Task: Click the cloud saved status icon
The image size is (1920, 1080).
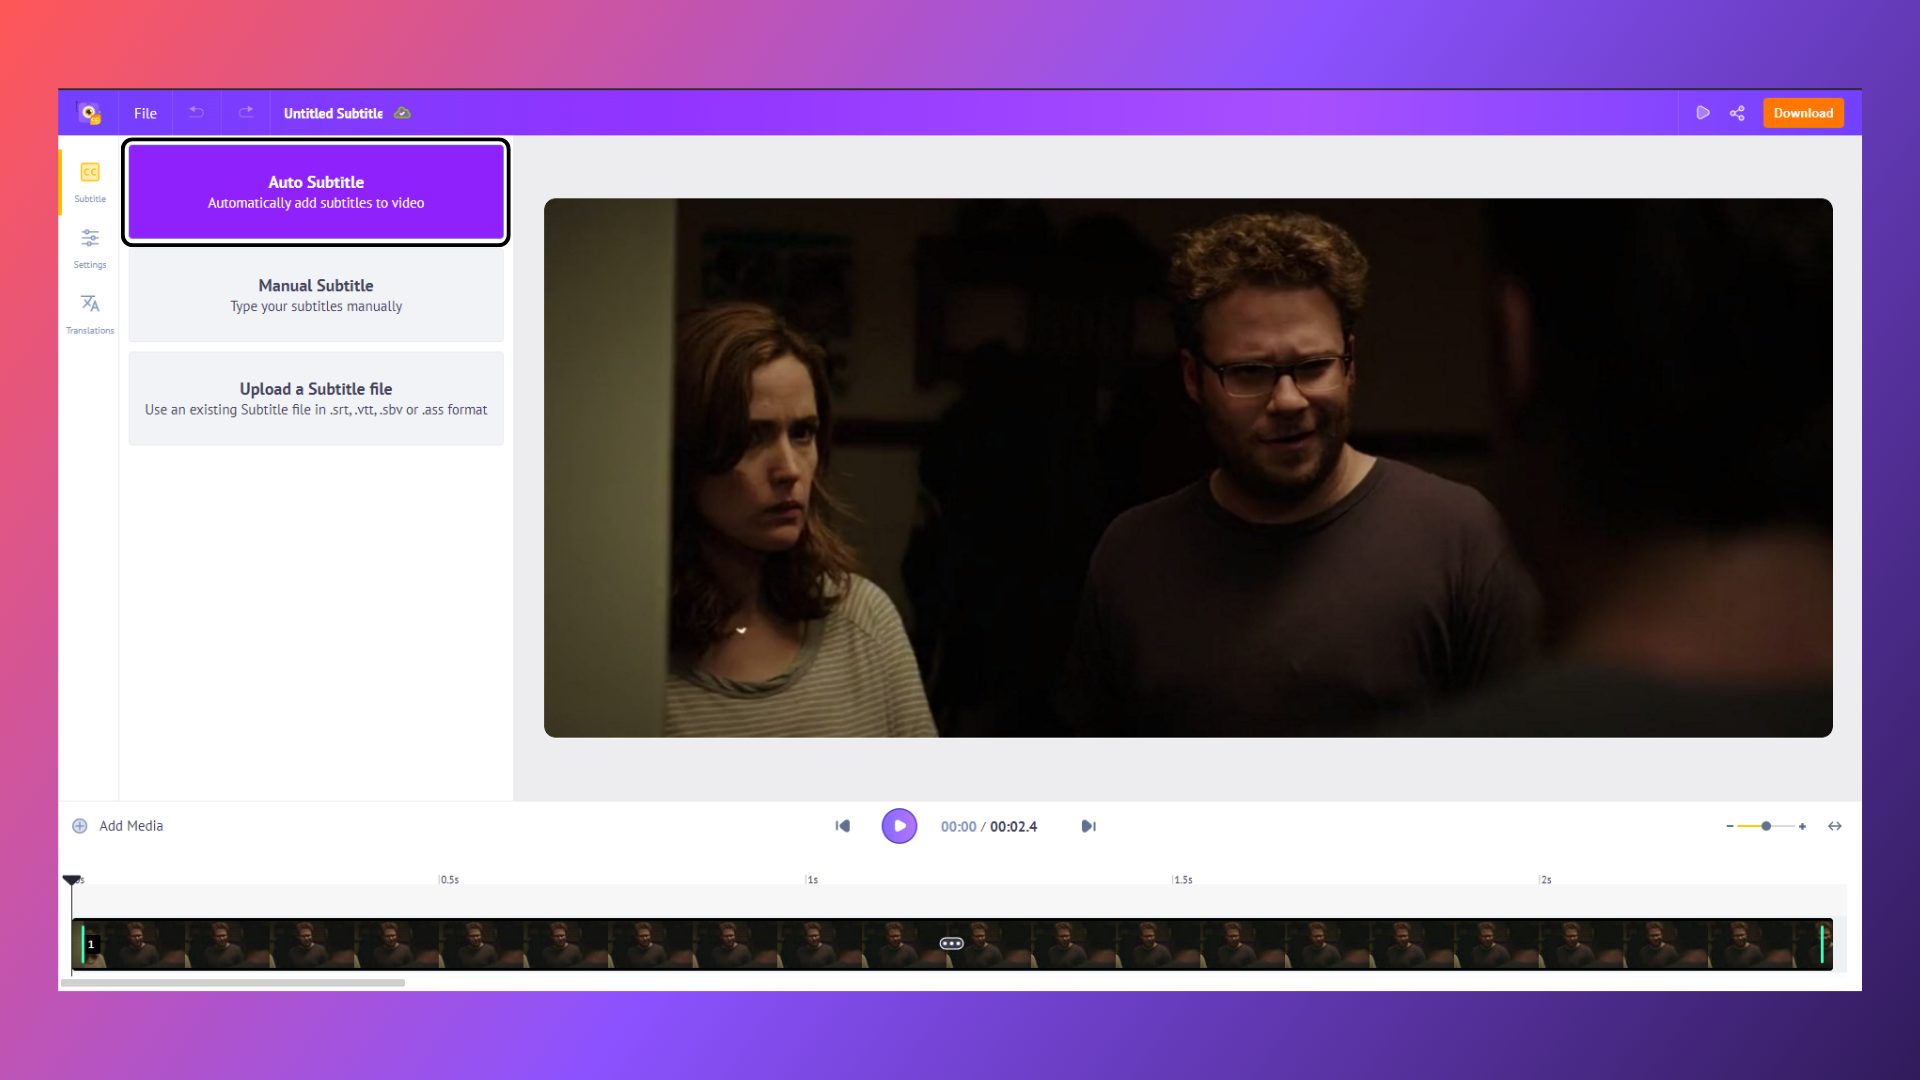Action: pyautogui.click(x=402, y=113)
